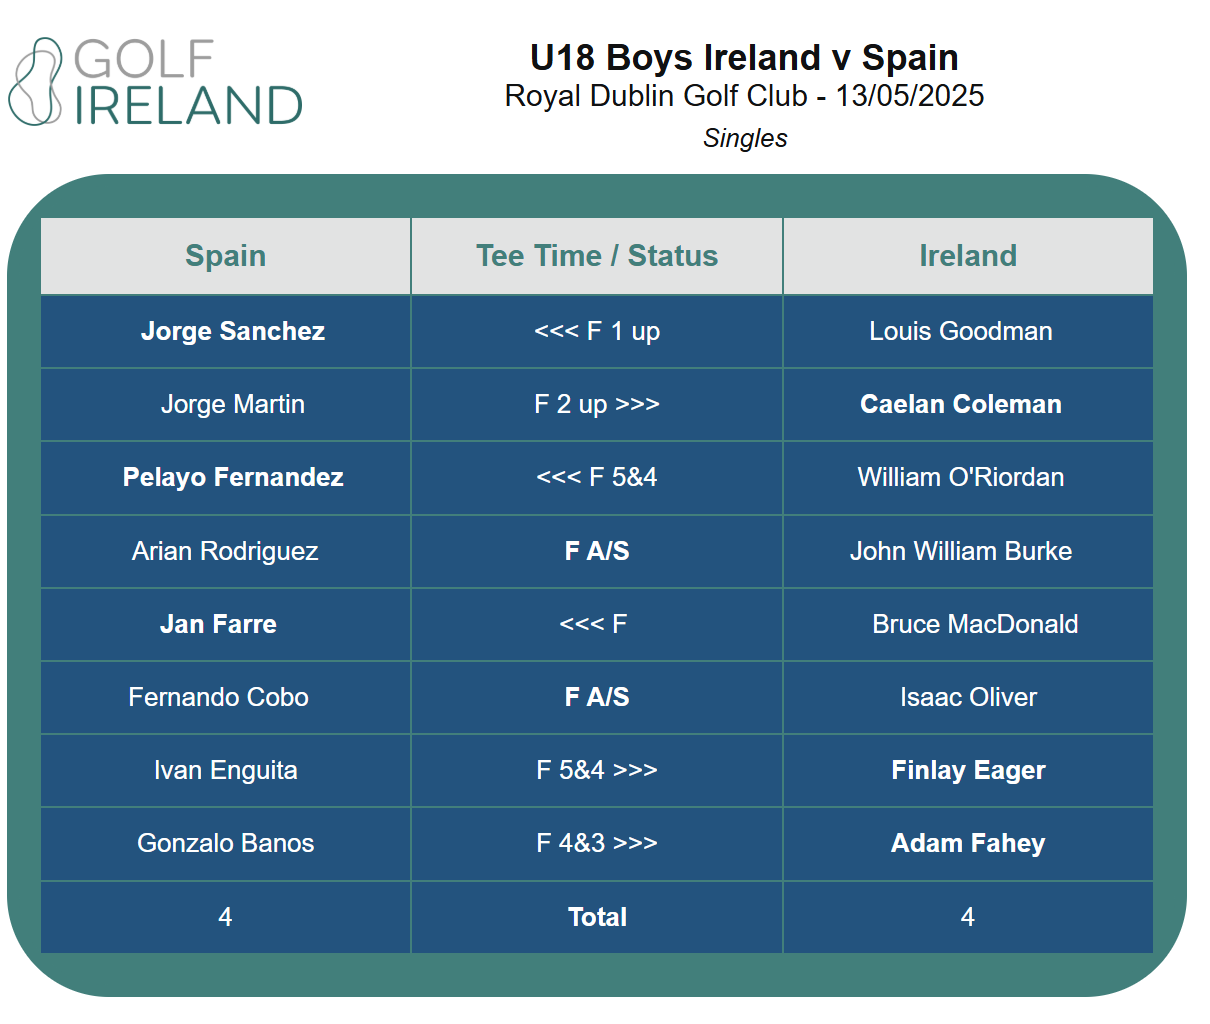Click the Ireland column header

pyautogui.click(x=967, y=256)
